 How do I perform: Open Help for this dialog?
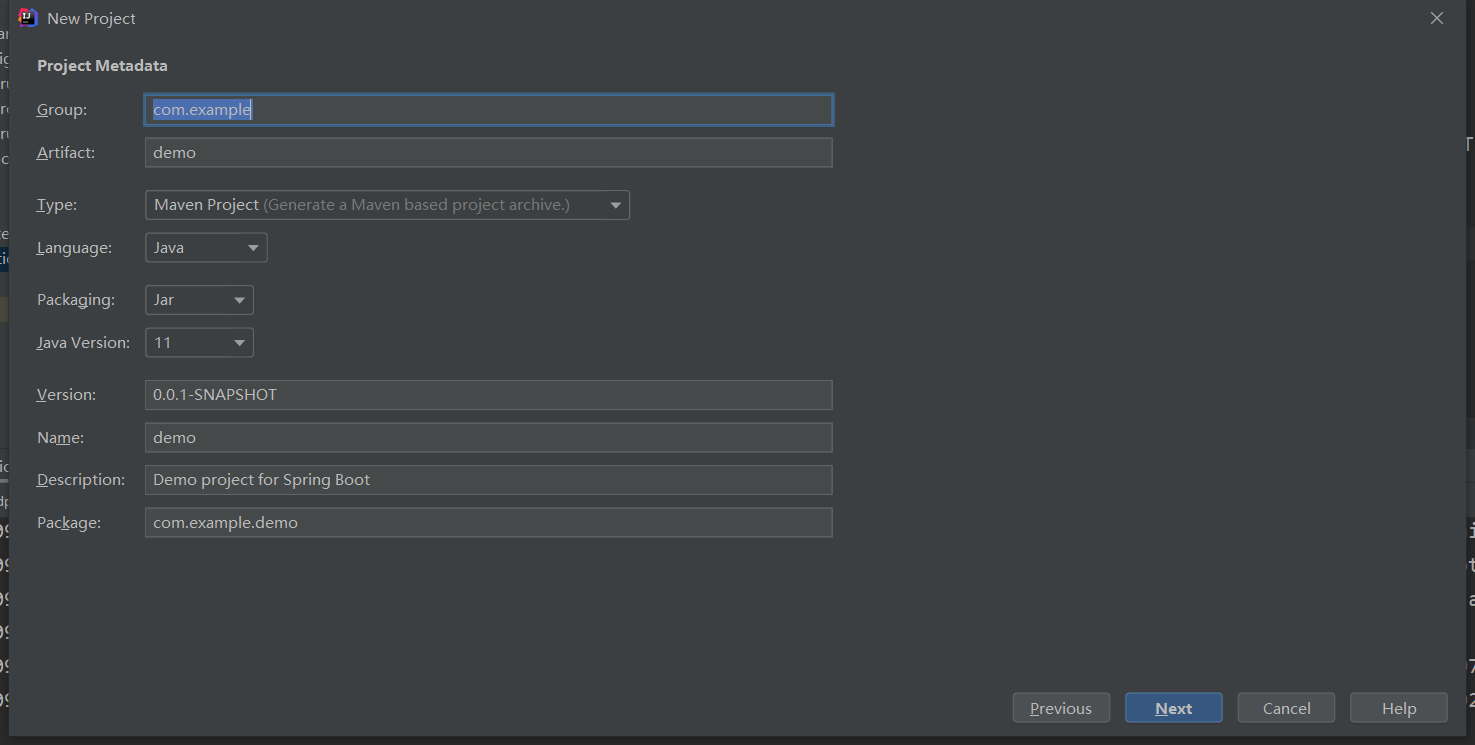point(1399,708)
